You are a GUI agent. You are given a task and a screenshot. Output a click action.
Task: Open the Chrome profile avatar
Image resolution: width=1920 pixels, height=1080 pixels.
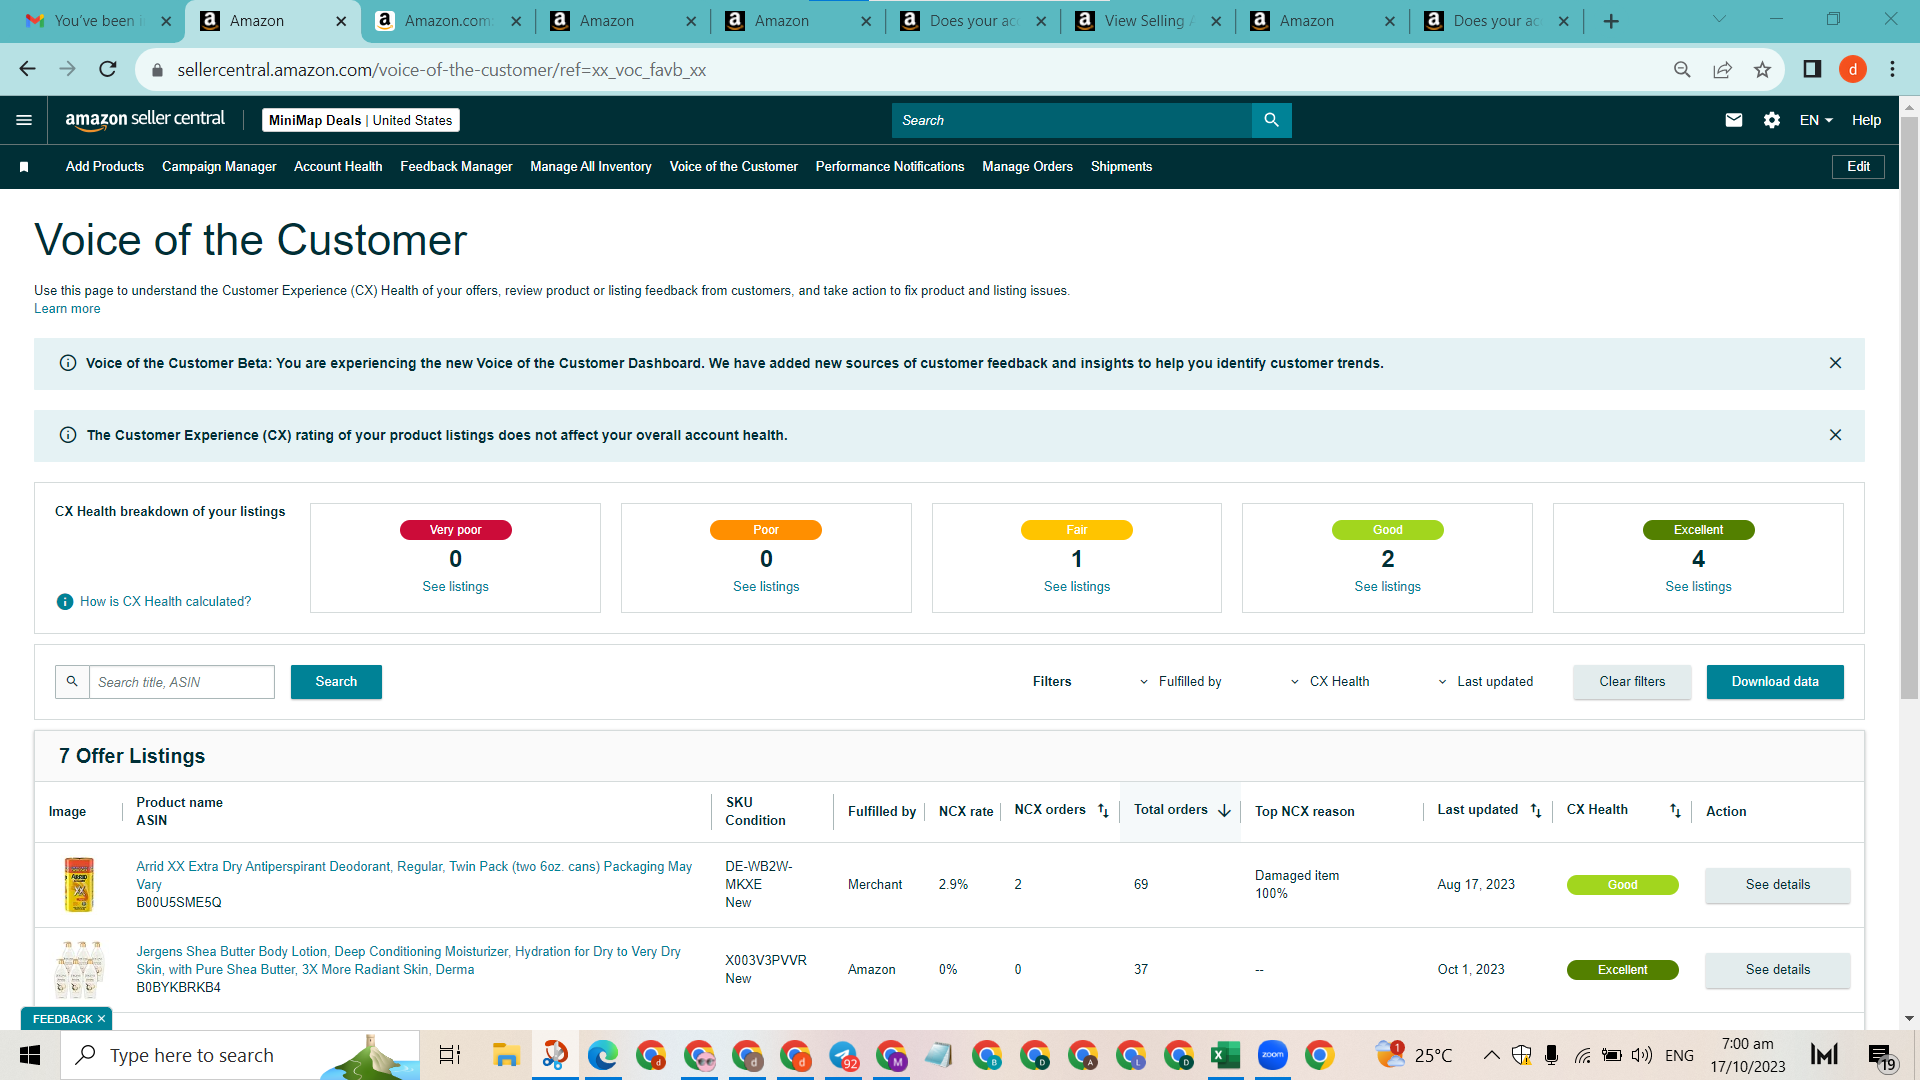(x=1853, y=69)
